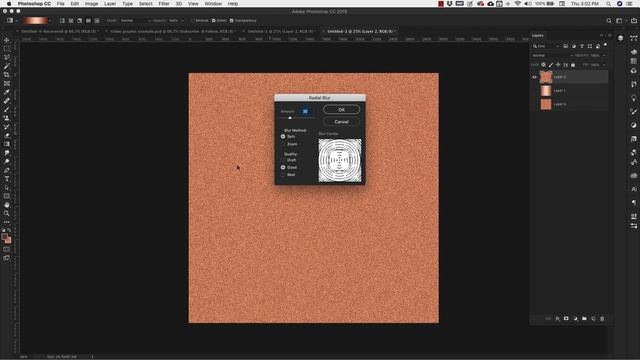Toggle the Transparency checkbox
The image size is (640, 360).
tap(231, 20)
